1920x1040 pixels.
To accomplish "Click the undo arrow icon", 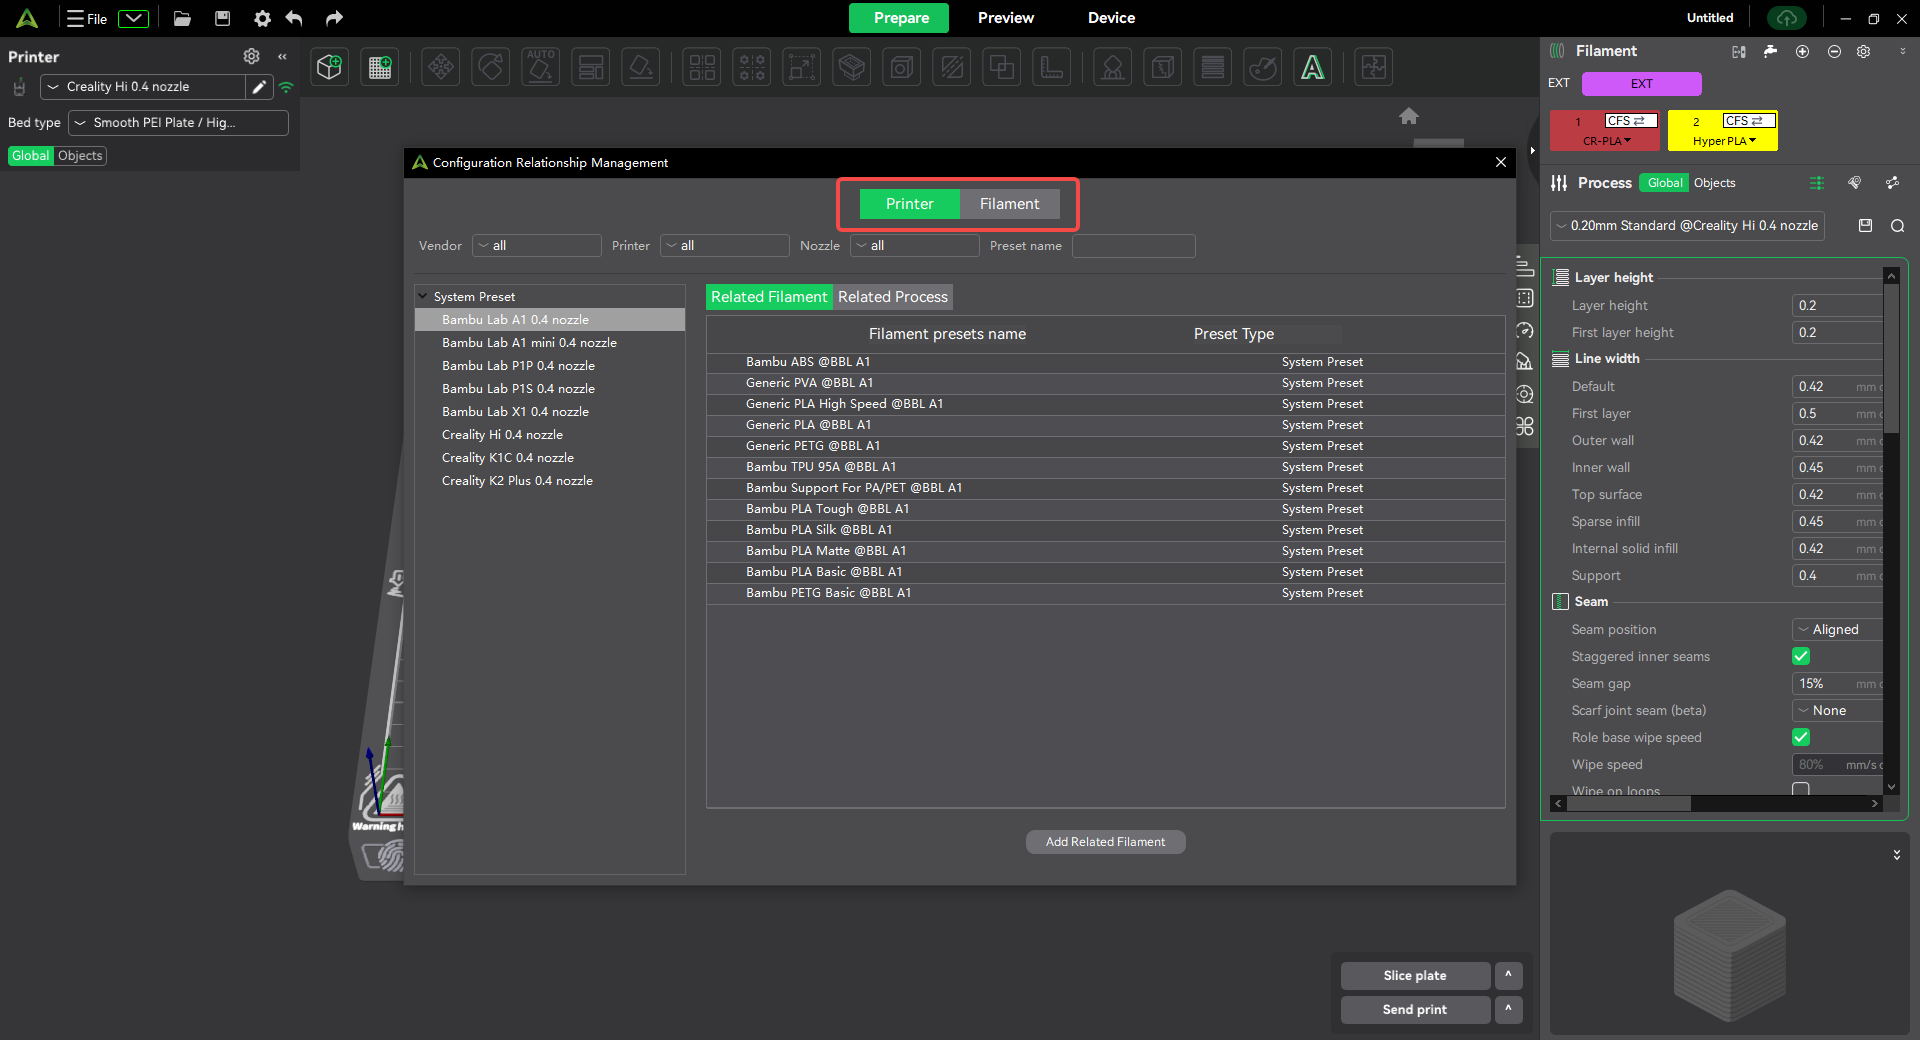I will click(x=294, y=18).
